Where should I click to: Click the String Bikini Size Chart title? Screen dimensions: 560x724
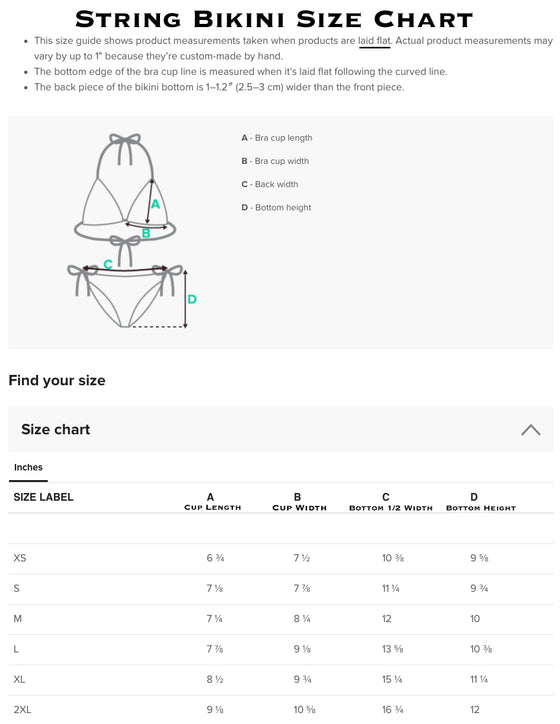274,19
